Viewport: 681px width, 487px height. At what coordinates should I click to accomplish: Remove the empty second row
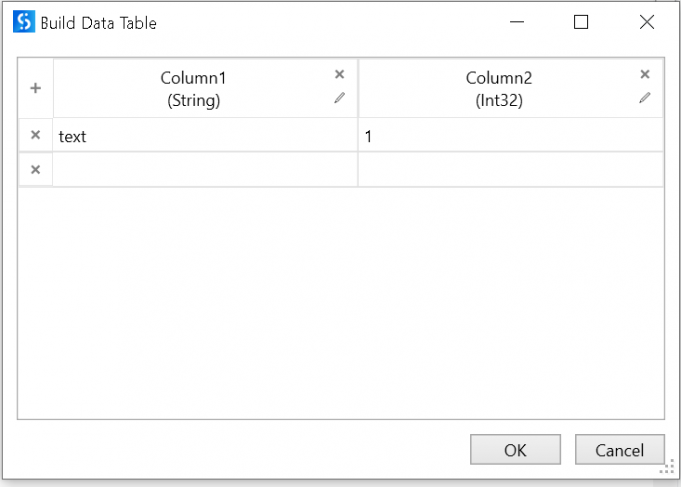click(x=35, y=169)
